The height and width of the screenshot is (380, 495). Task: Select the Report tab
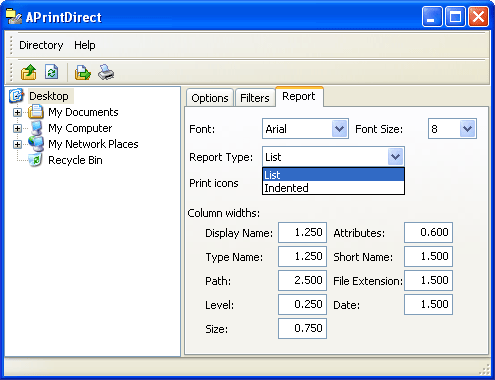click(299, 96)
